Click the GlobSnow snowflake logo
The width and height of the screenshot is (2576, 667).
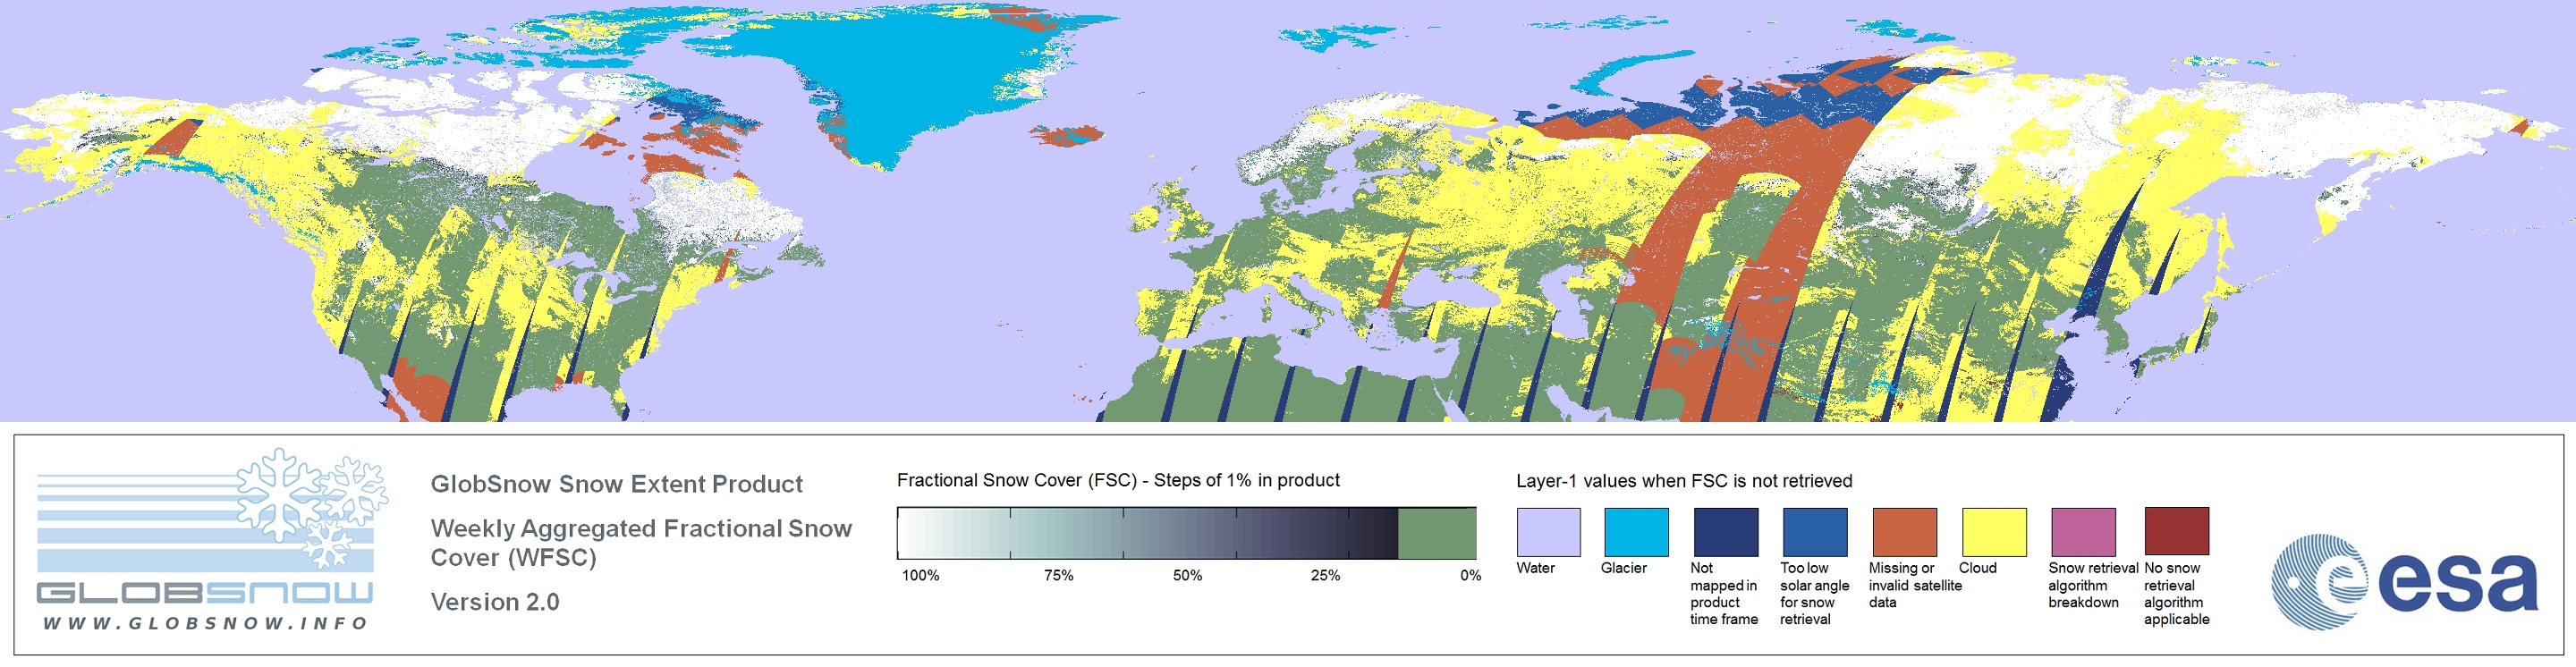(x=312, y=508)
